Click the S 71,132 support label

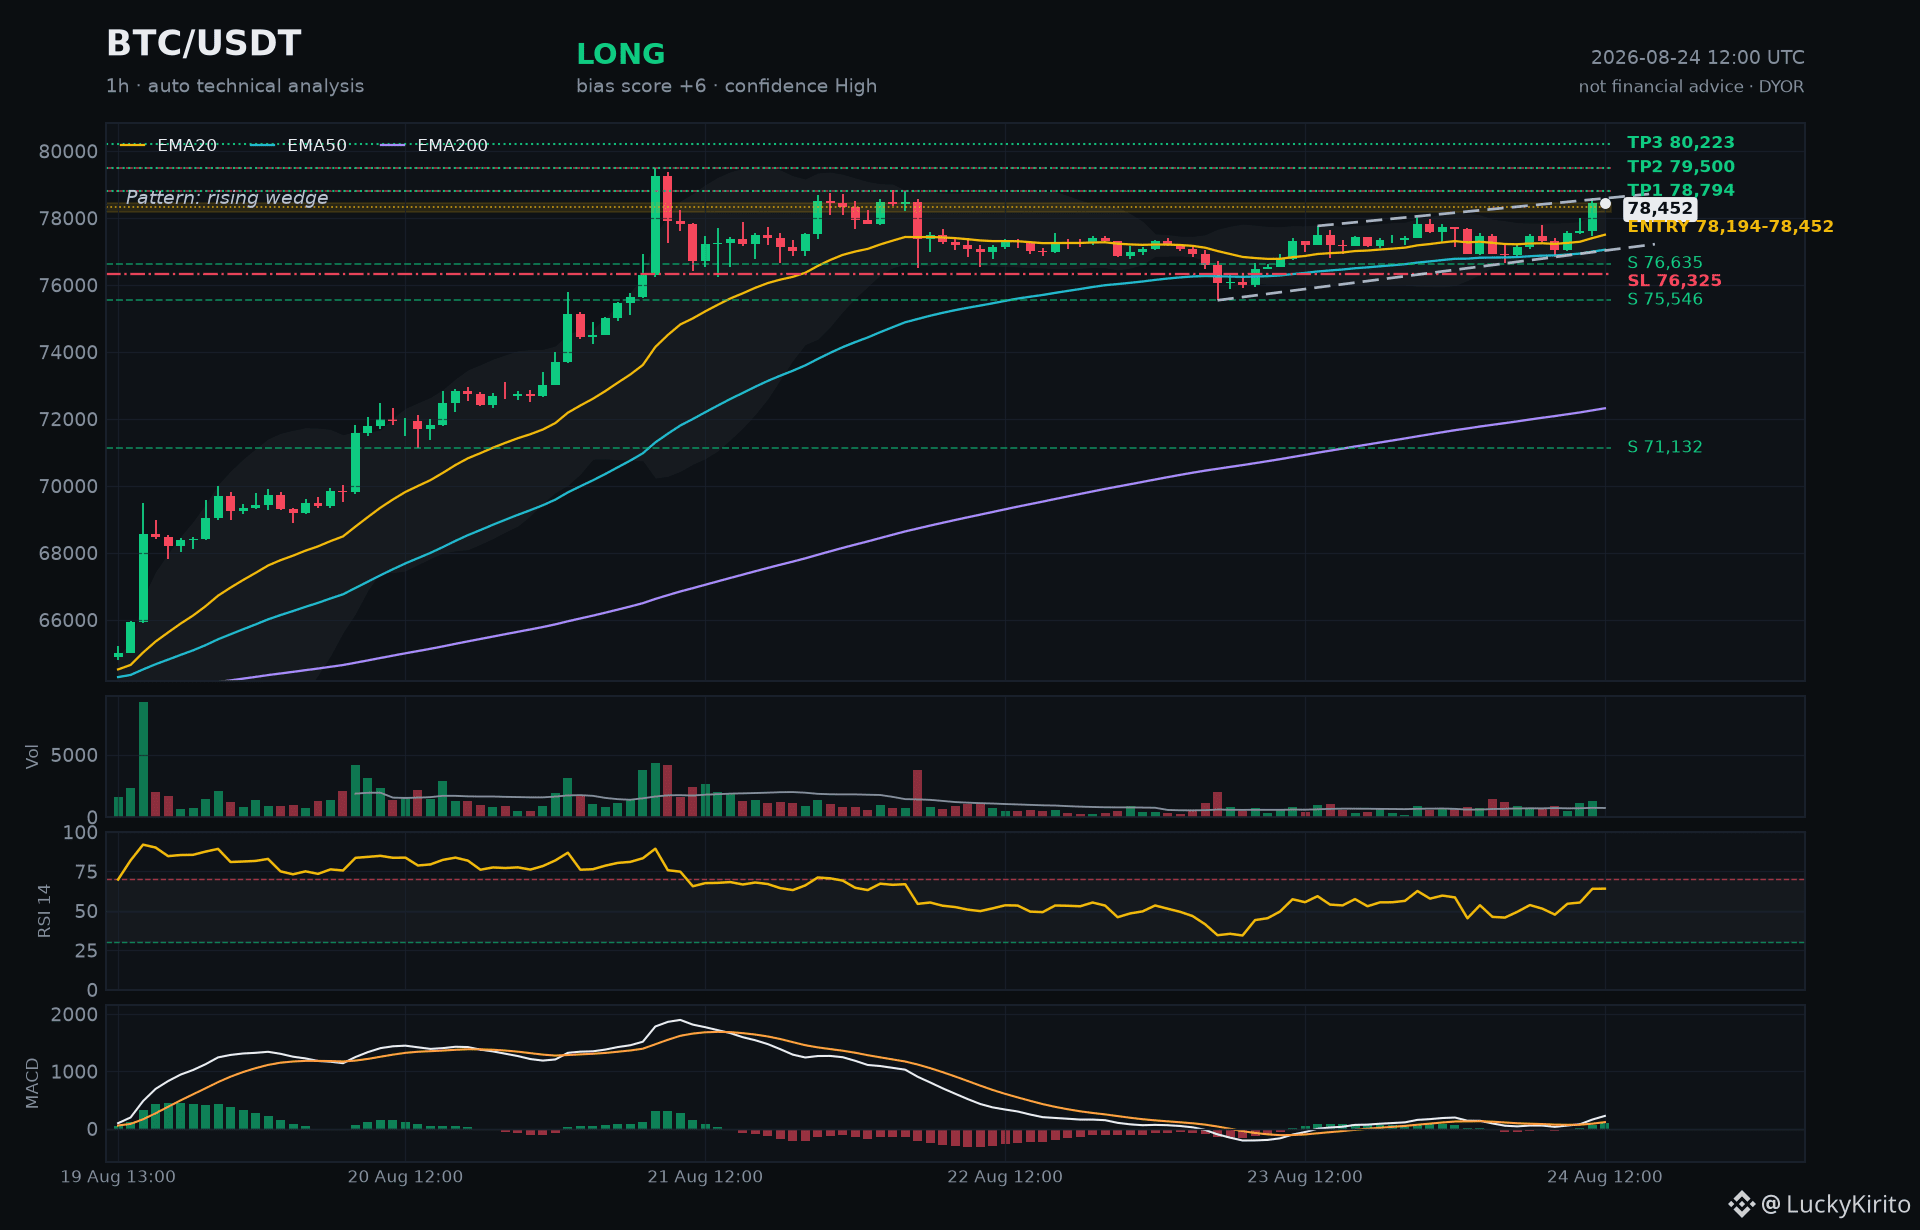pyautogui.click(x=1665, y=447)
